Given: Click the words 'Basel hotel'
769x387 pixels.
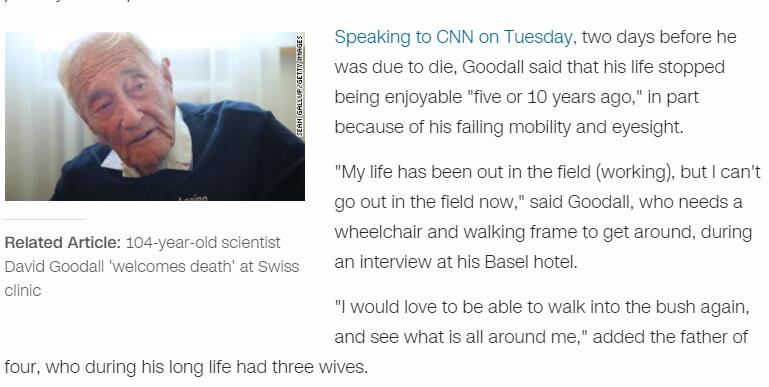Looking at the screenshot, I should 531,262.
